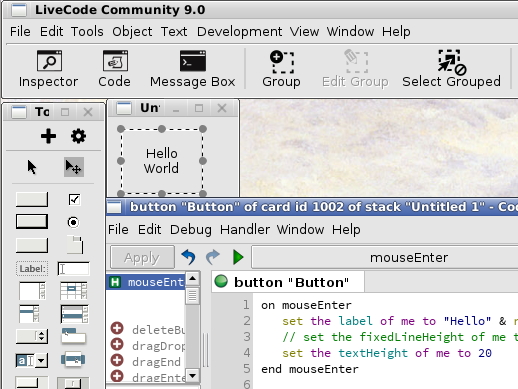The image size is (518, 389).
Task: Select the button "Button" script tab
Action: (x=288, y=282)
